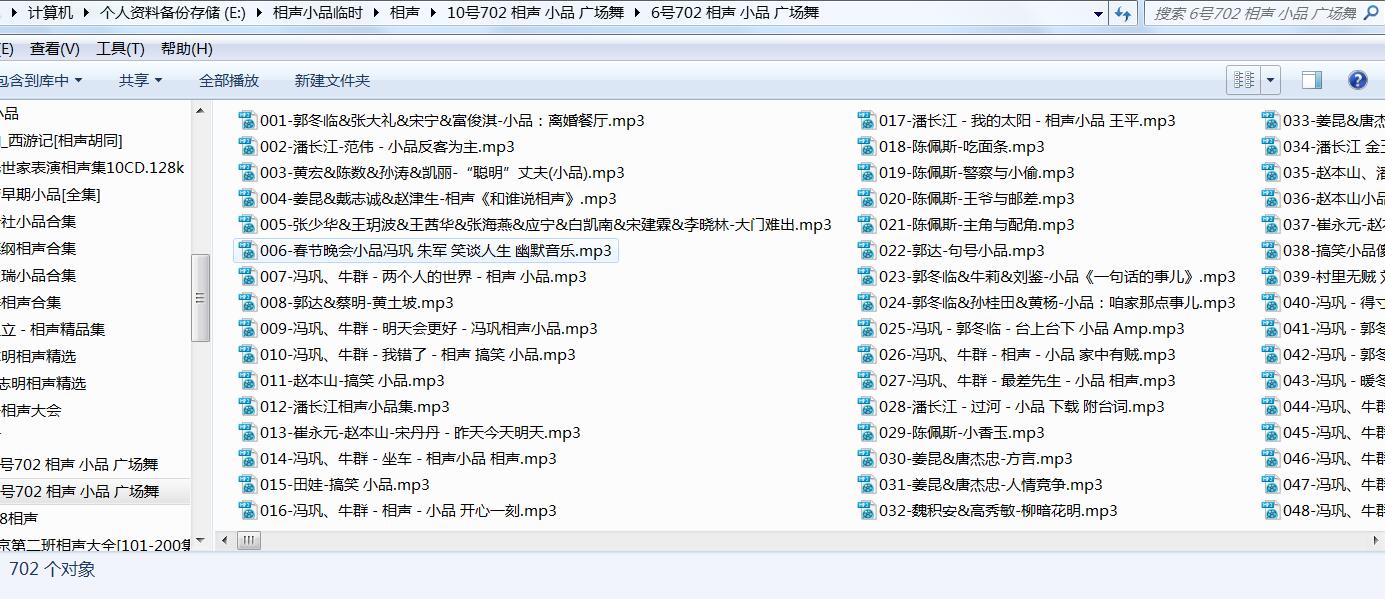Click the mp3 icon of 004-姜昆 和谁说相声
Image resolution: width=1385 pixels, height=599 pixels.
(x=247, y=198)
